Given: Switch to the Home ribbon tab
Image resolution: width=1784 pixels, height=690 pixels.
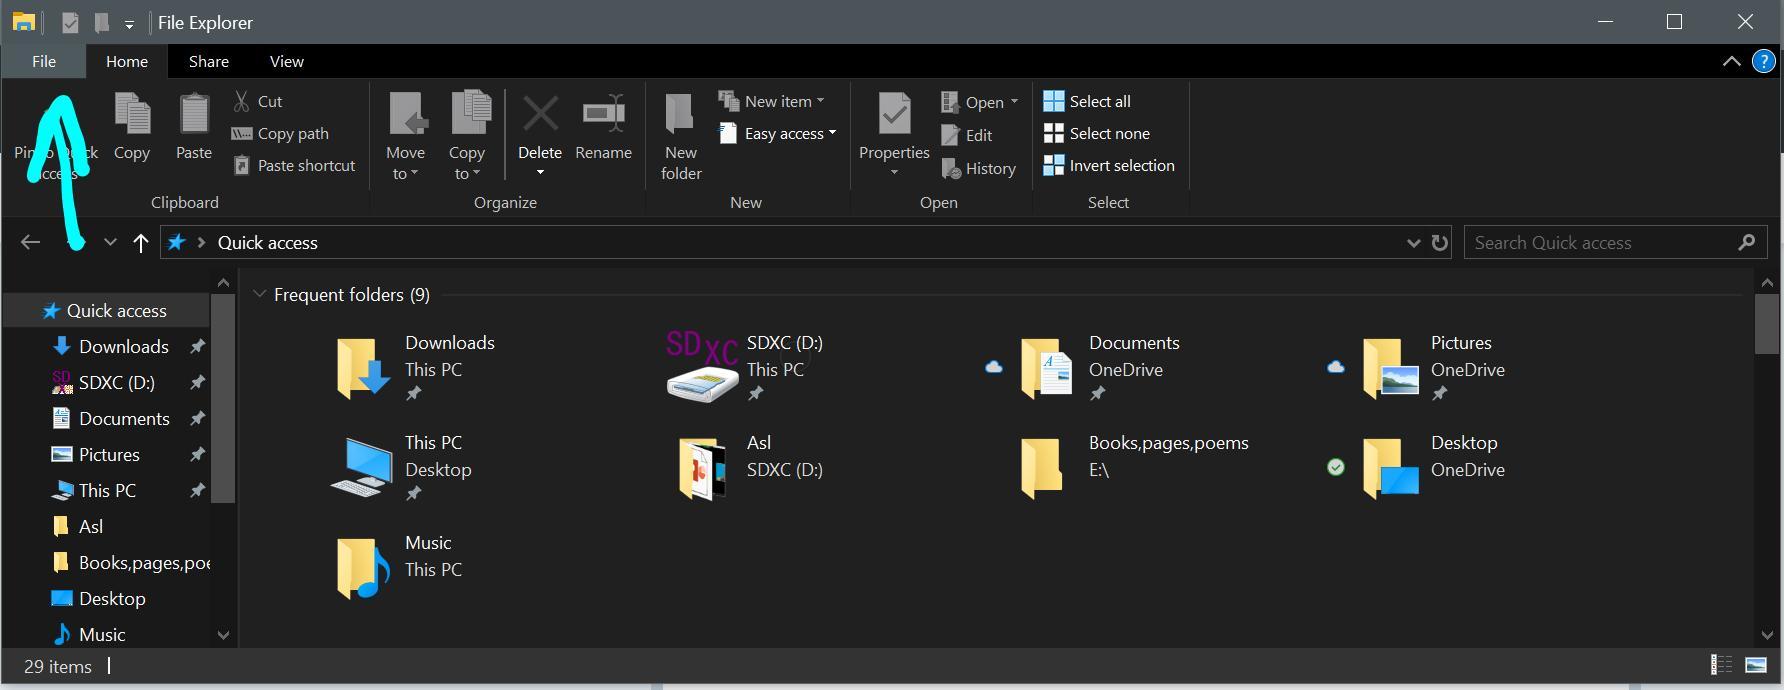Looking at the screenshot, I should point(127,61).
